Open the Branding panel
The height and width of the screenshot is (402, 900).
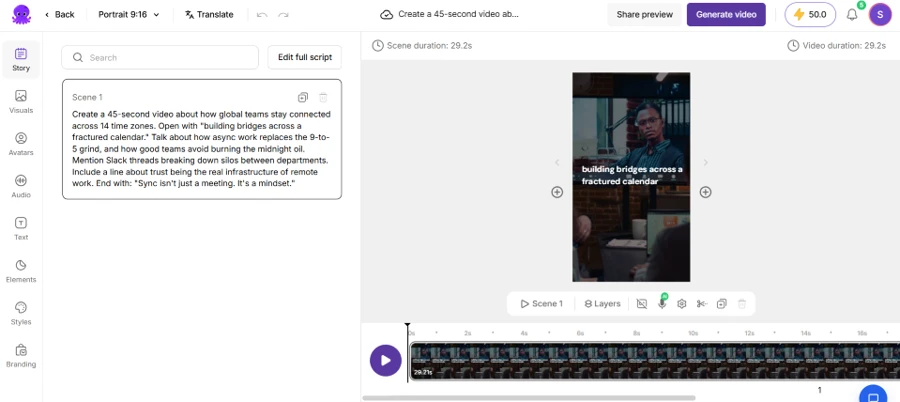pos(21,356)
